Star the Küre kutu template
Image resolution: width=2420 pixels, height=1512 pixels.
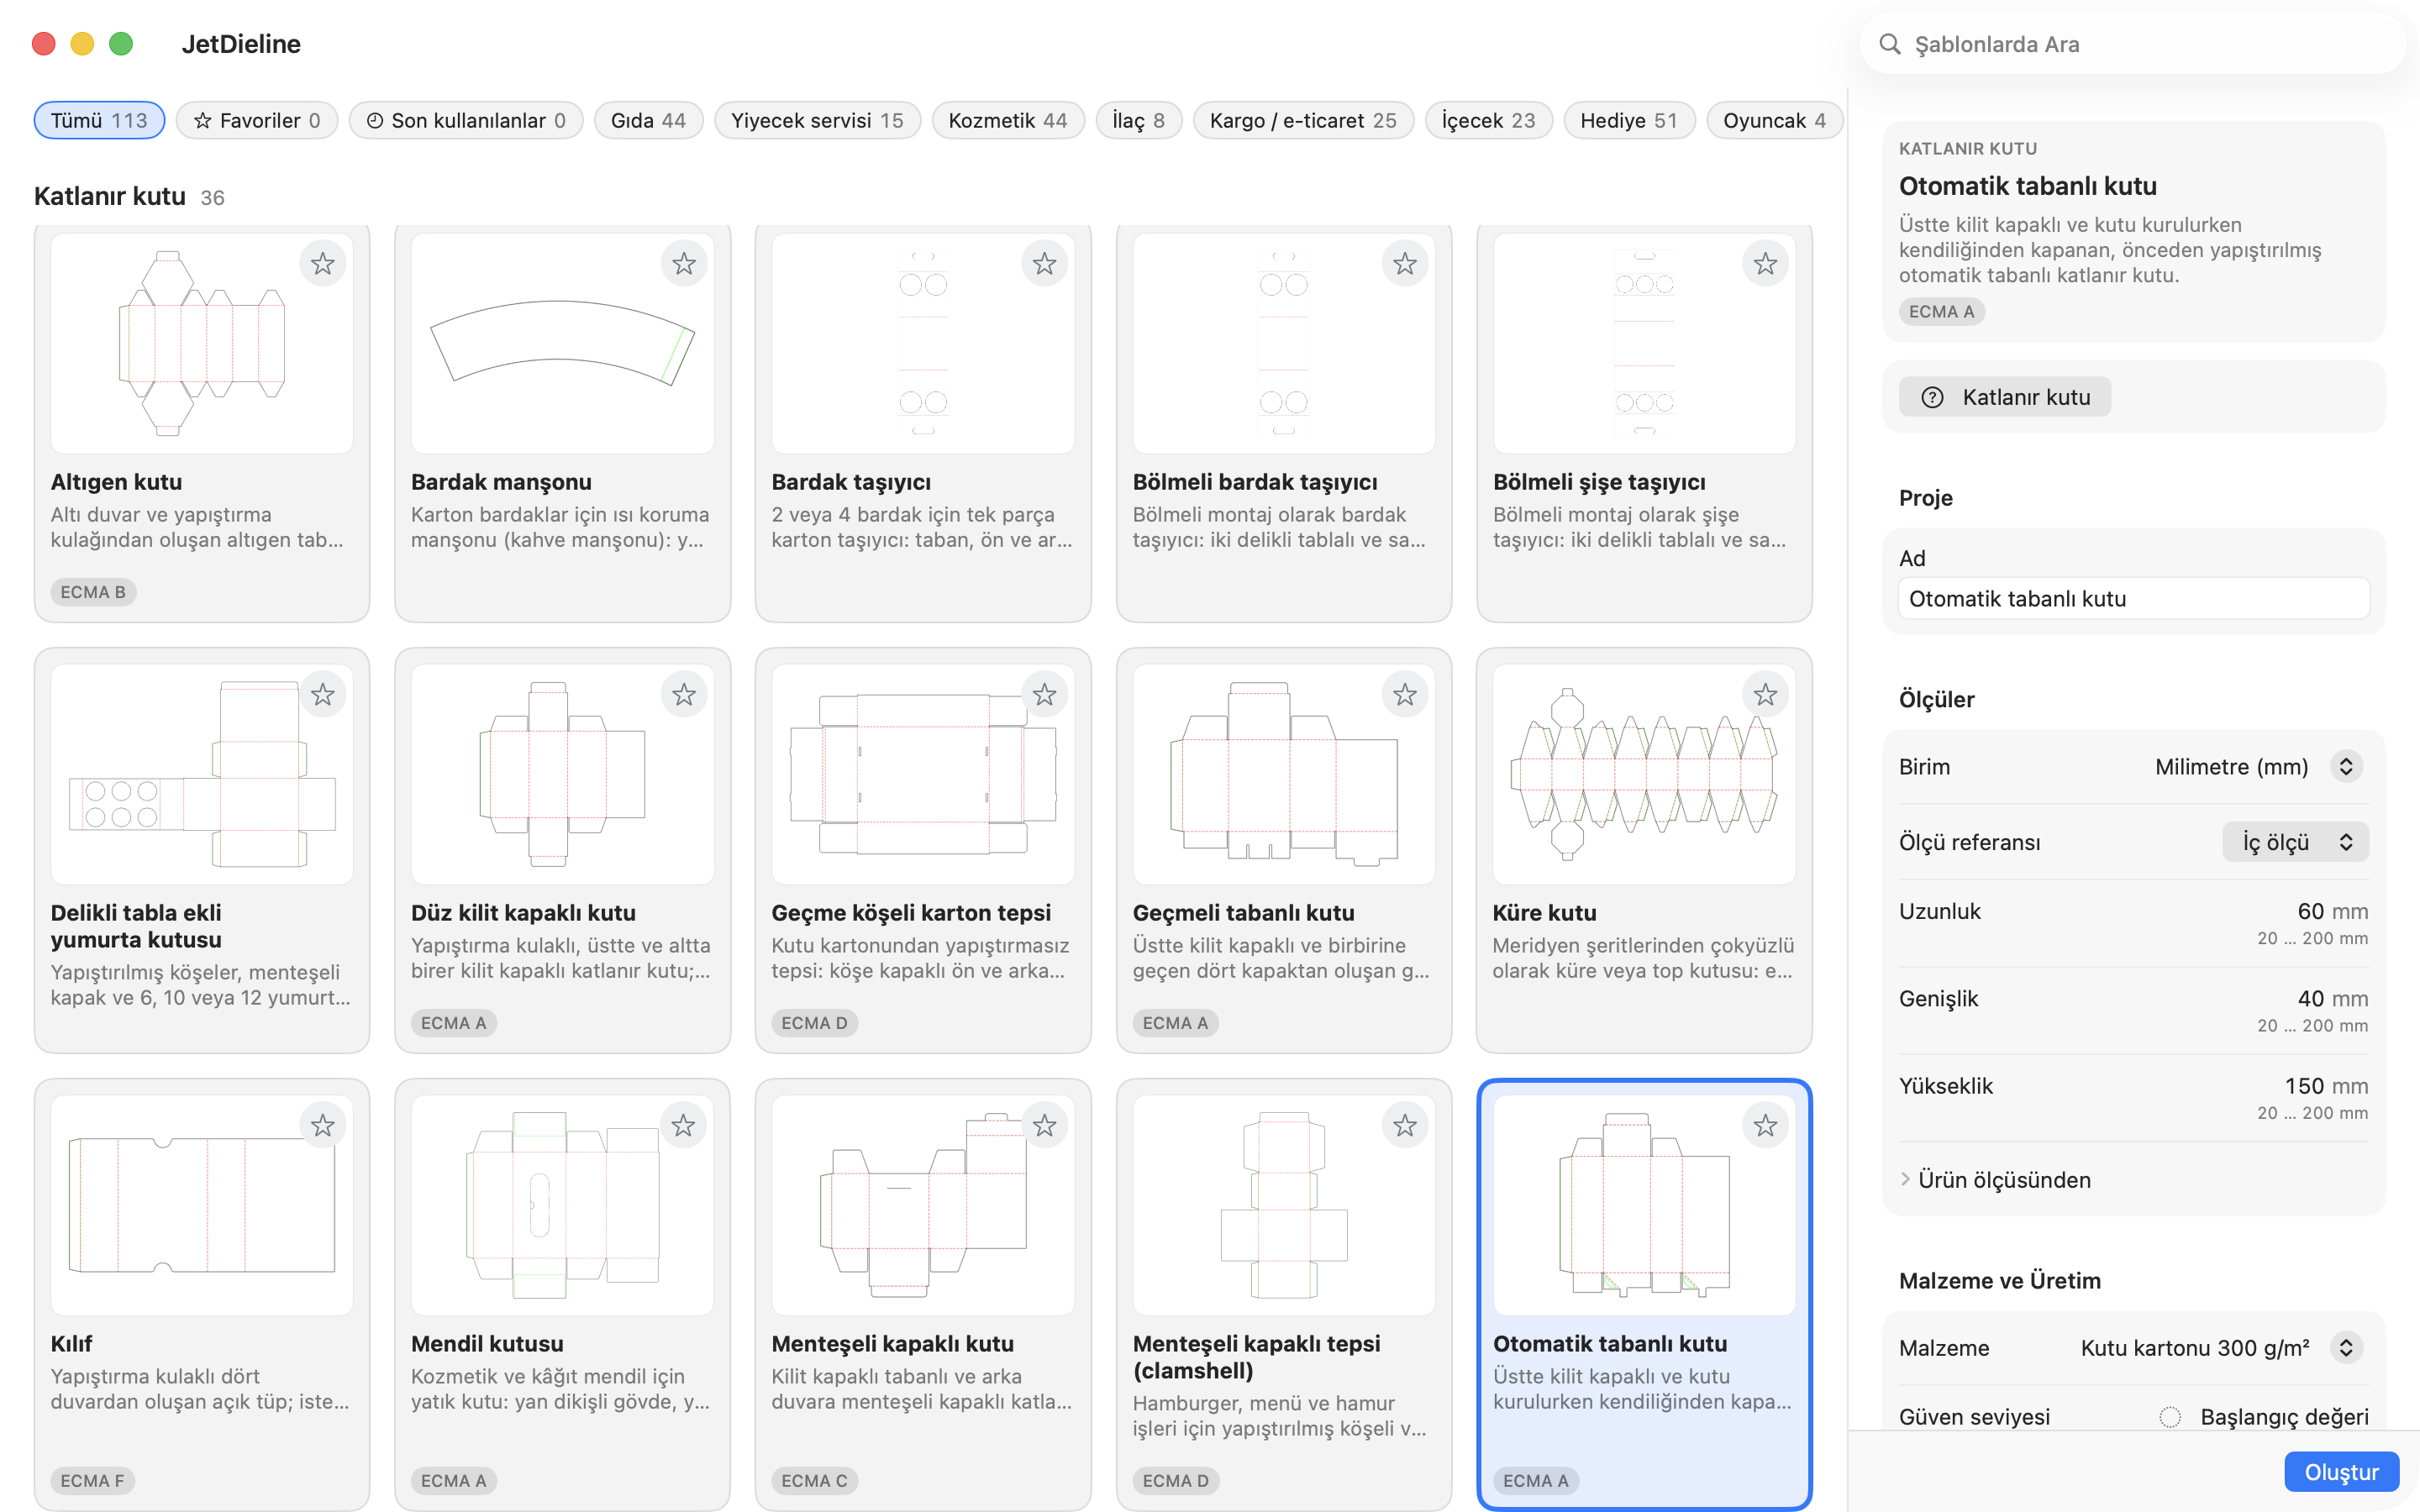click(1765, 695)
